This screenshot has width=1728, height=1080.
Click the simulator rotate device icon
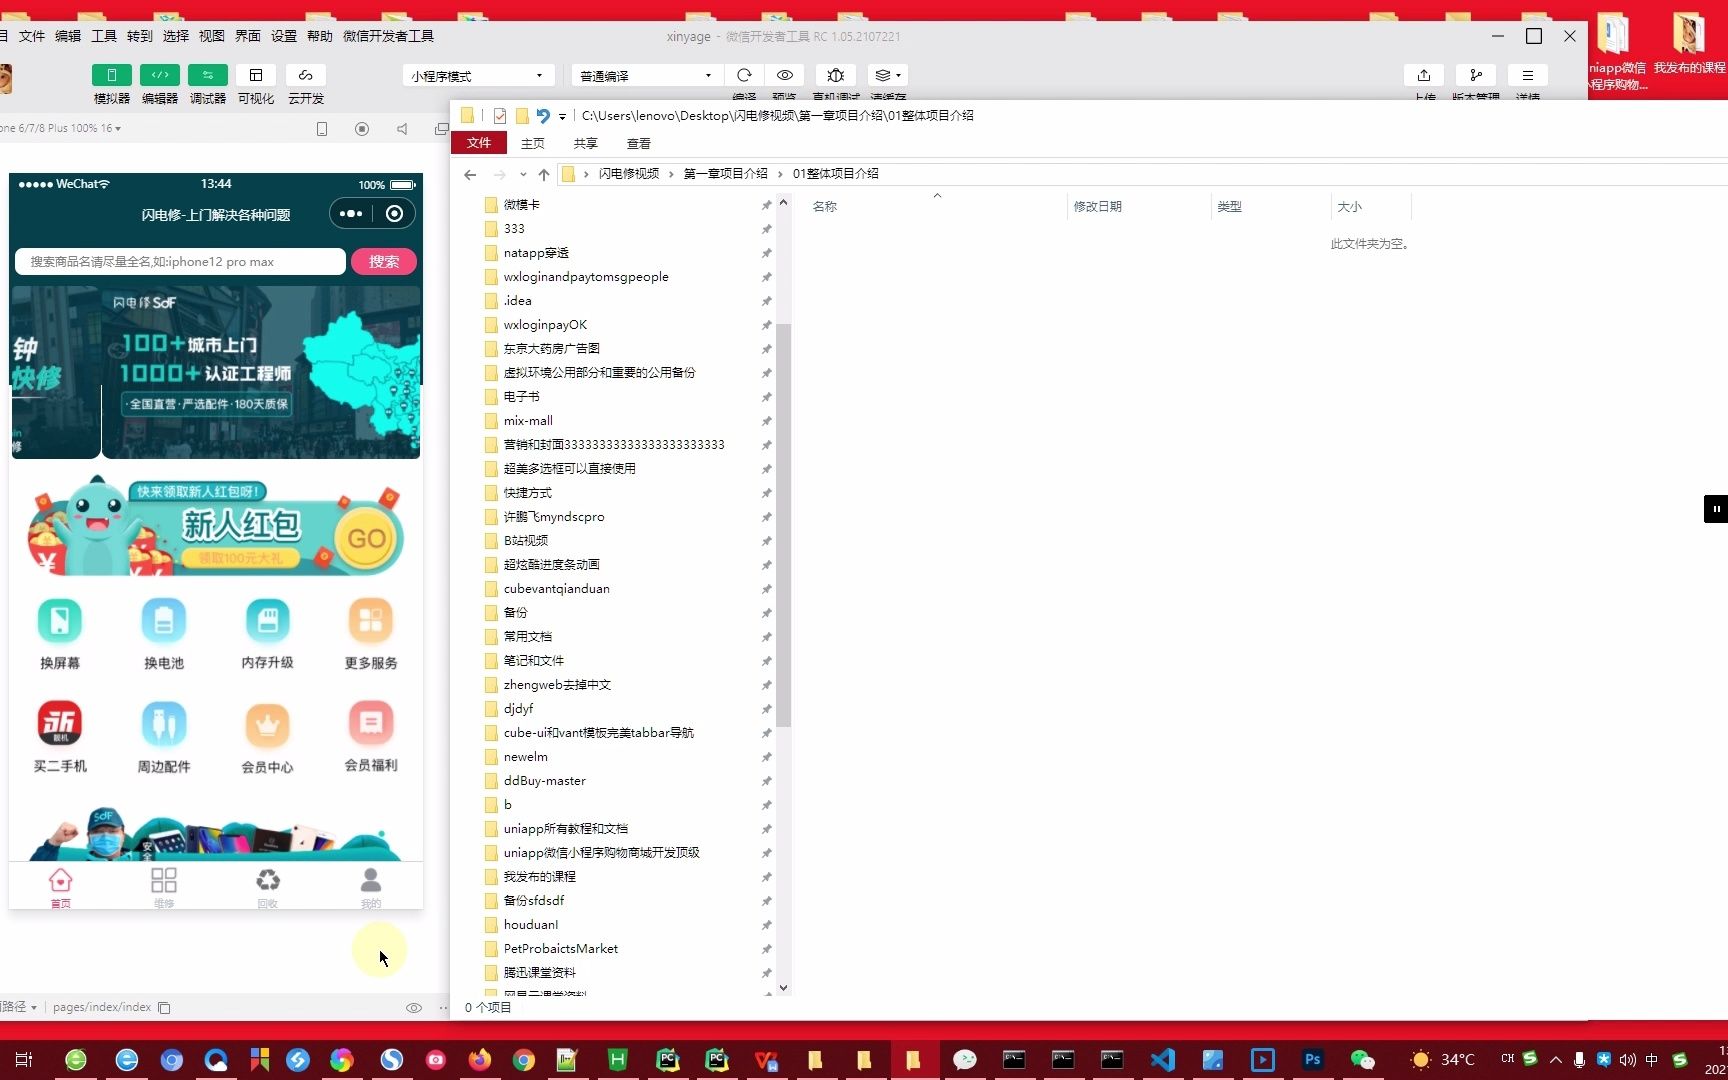322,129
